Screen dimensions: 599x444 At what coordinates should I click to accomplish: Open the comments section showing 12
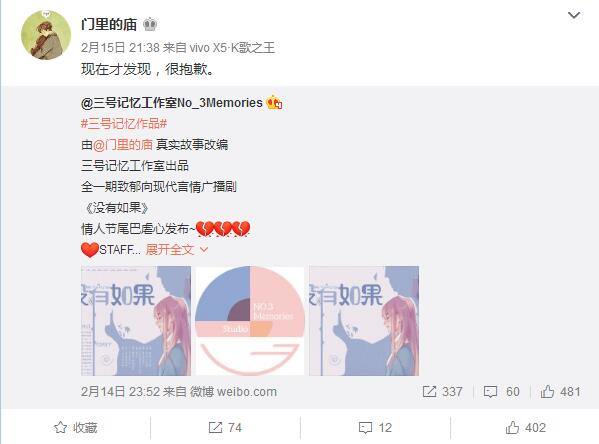[376, 428]
